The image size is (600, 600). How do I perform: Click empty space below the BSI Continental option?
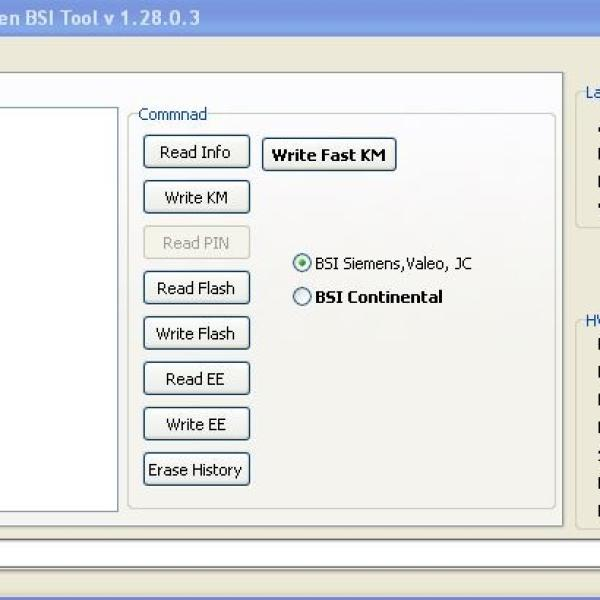400,400
